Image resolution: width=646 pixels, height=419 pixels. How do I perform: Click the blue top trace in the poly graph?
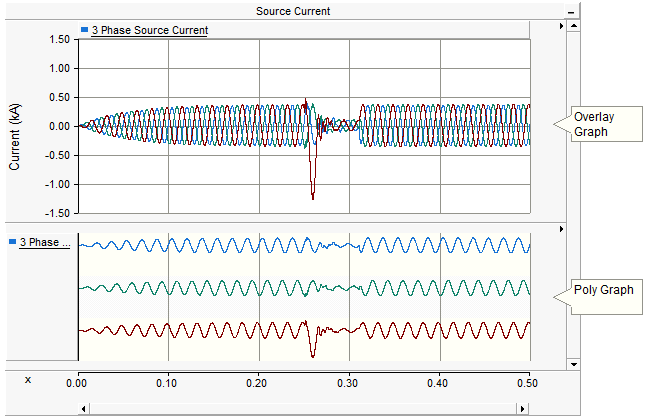click(200, 245)
